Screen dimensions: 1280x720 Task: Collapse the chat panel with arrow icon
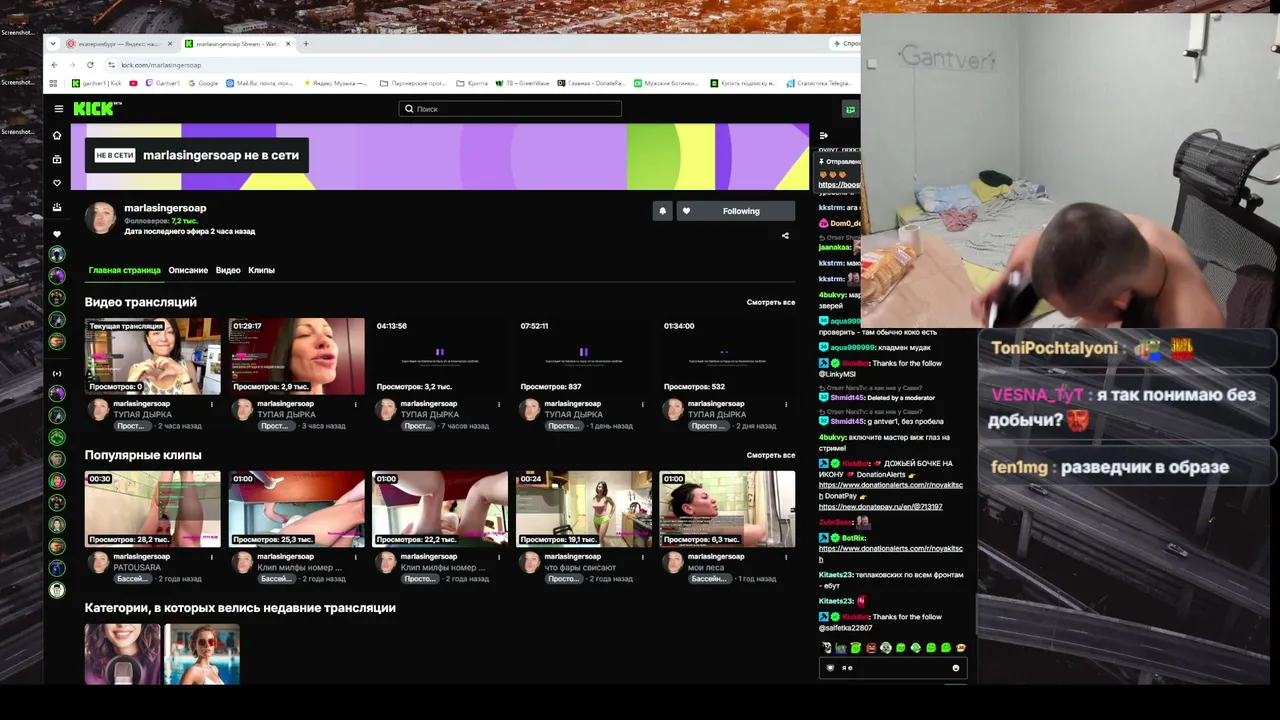pyautogui.click(x=824, y=135)
